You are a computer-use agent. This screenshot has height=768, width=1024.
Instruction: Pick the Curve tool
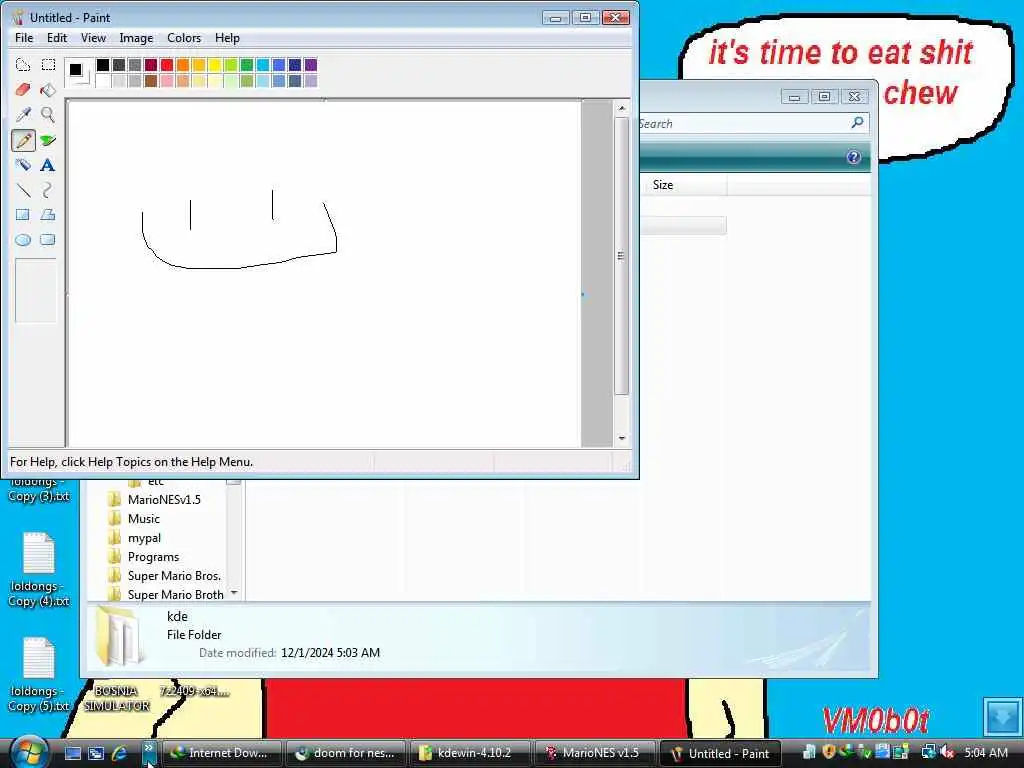point(48,190)
